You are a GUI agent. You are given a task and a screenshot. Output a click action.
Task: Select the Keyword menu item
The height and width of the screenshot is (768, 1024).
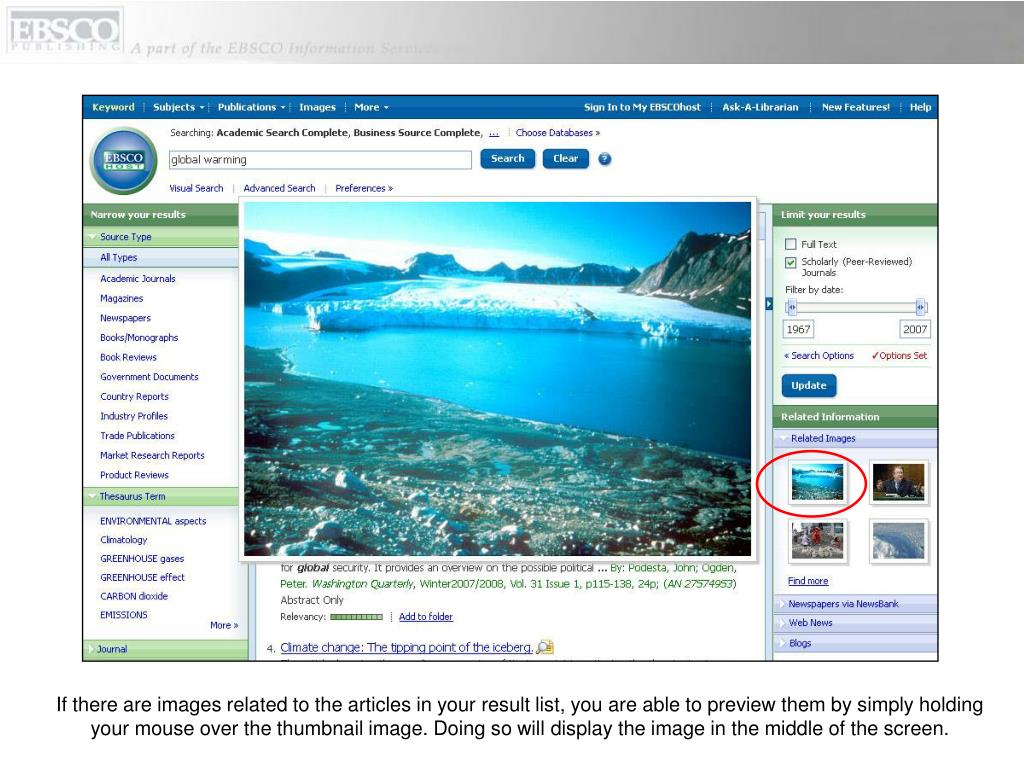(x=113, y=107)
